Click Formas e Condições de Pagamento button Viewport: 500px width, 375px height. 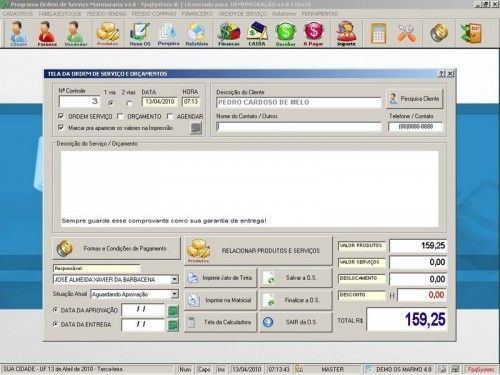pos(116,248)
